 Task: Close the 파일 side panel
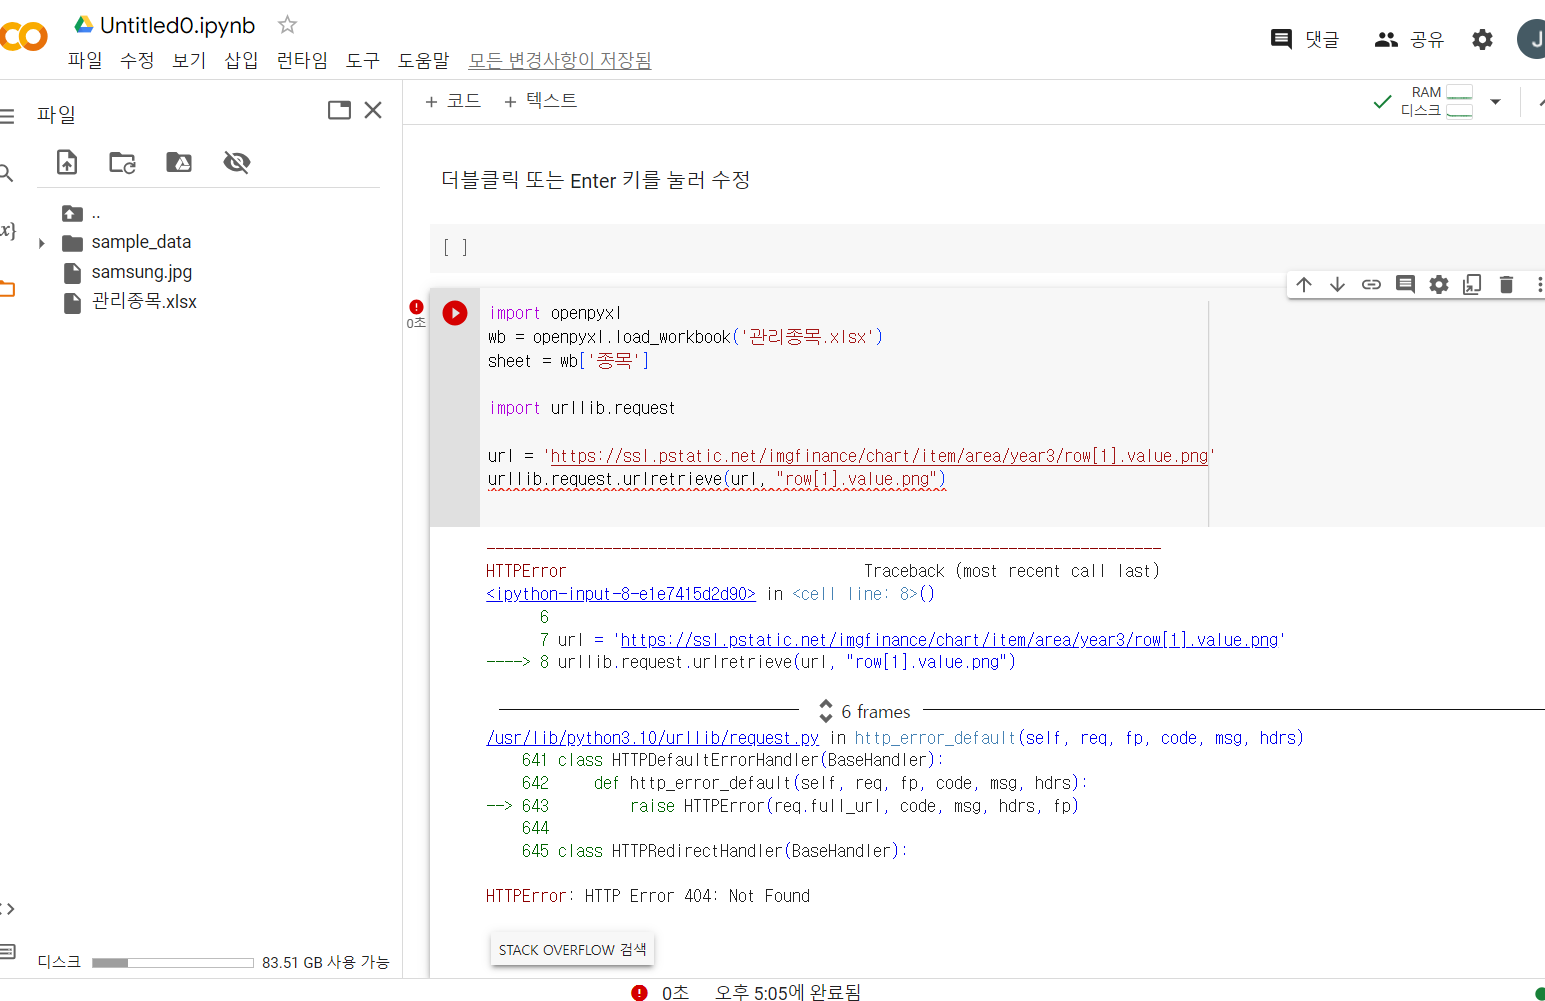373,110
